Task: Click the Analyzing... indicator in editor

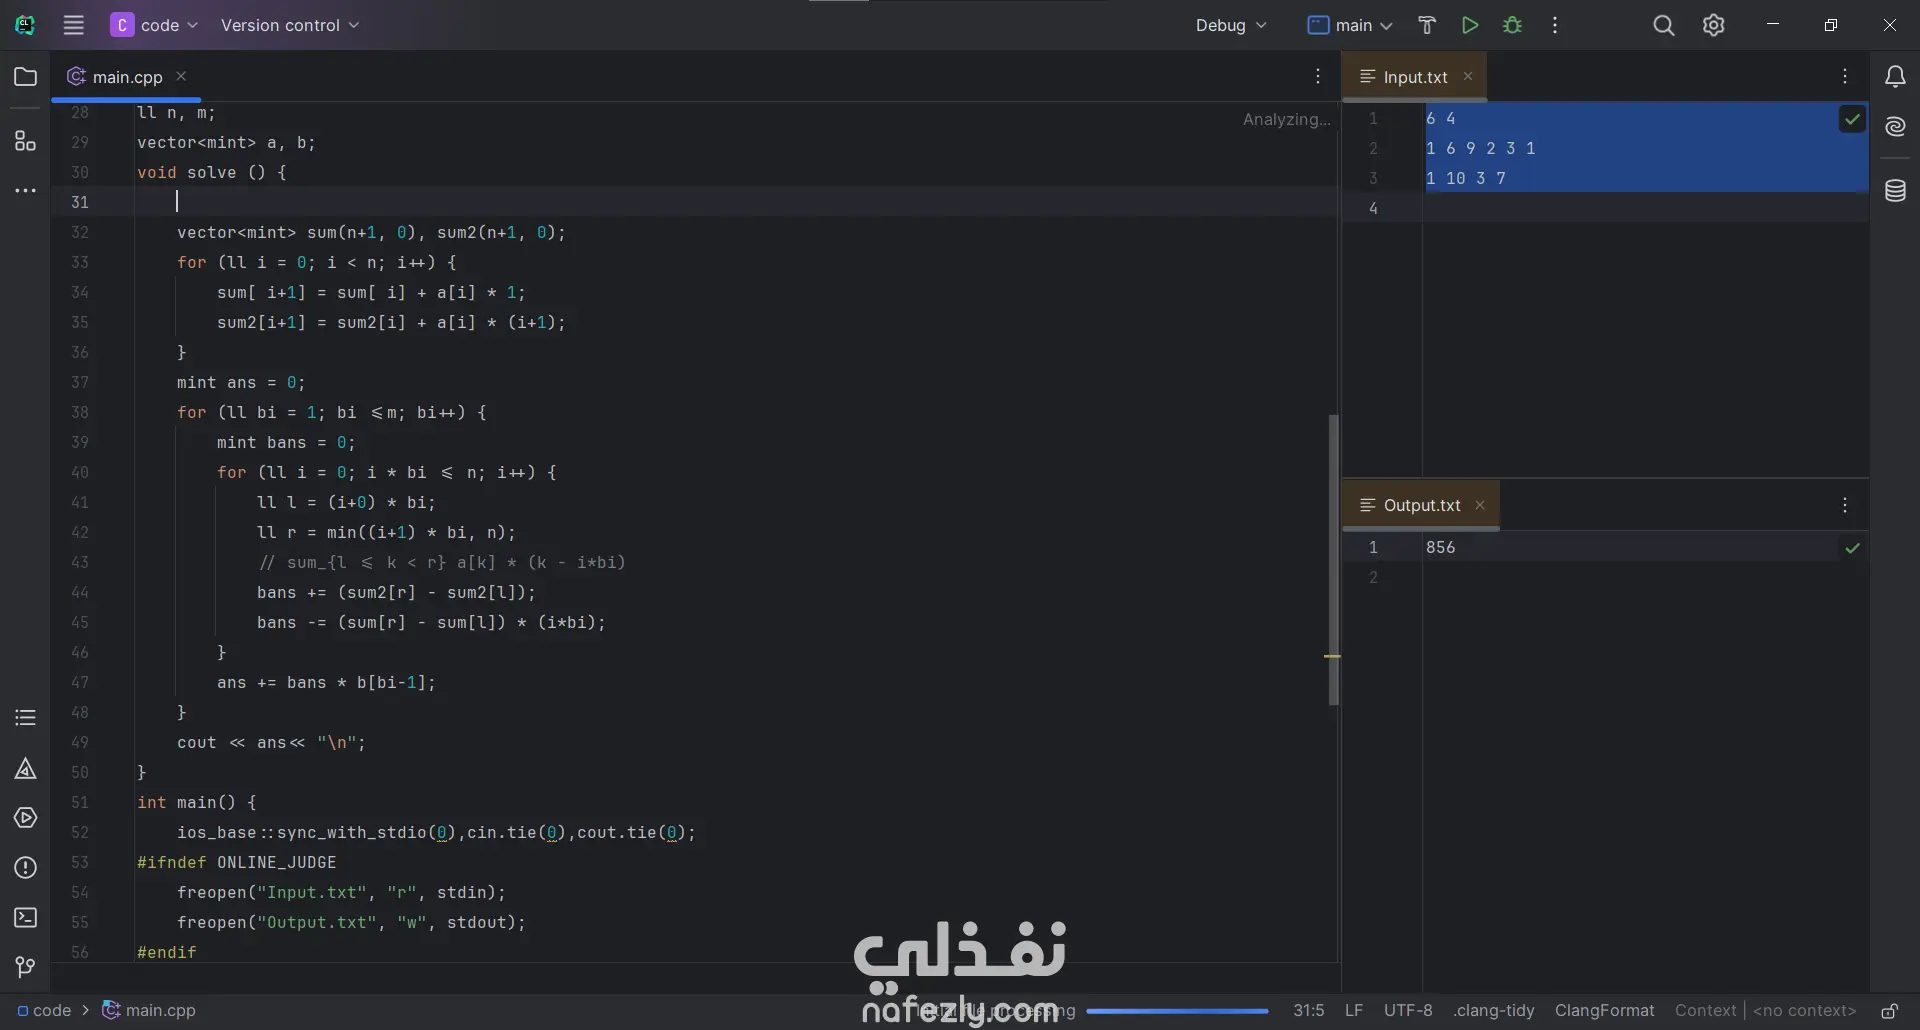Action: click(x=1286, y=119)
